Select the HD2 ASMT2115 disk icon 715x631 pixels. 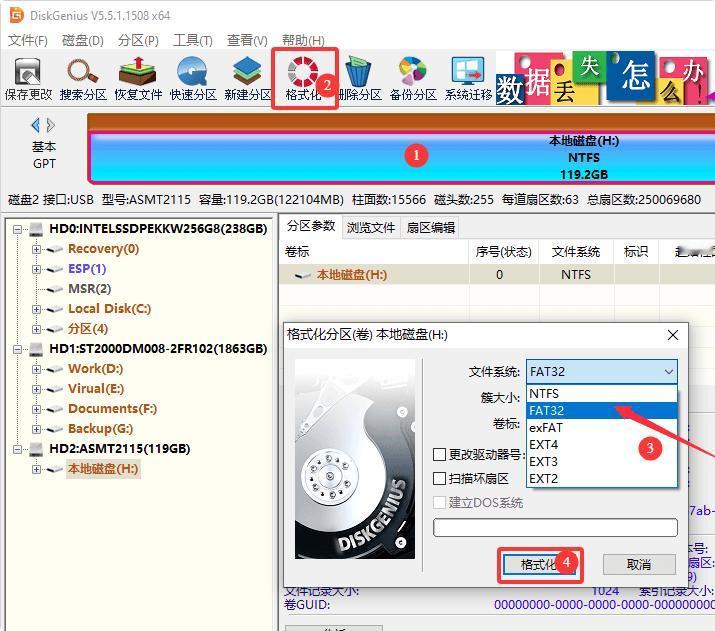pyautogui.click(x=36, y=450)
